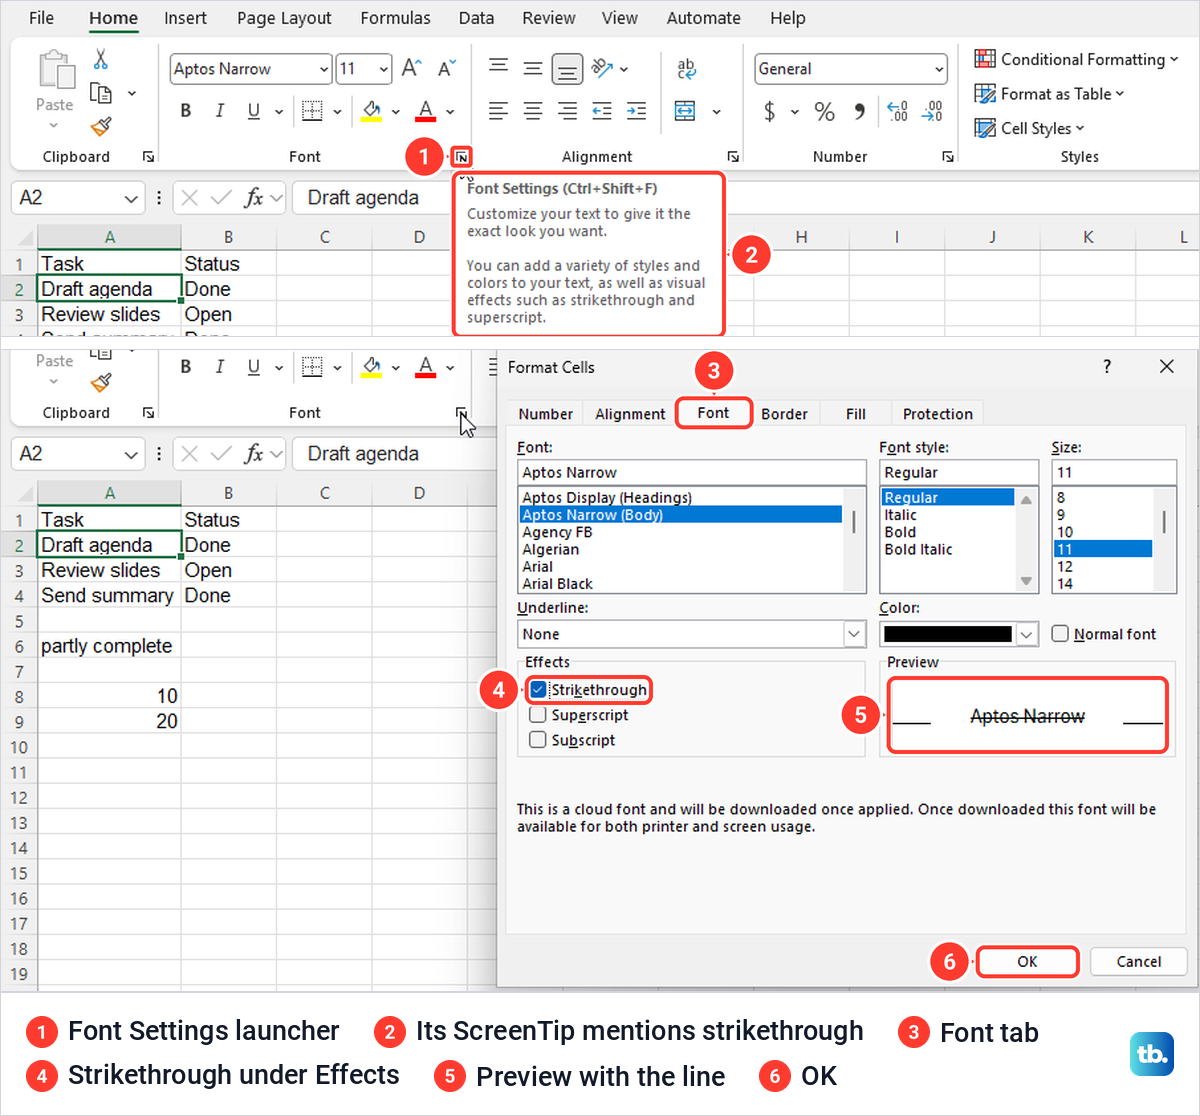1200x1116 pixels.
Task: Select cell containing 'partly complete'
Action: click(108, 646)
